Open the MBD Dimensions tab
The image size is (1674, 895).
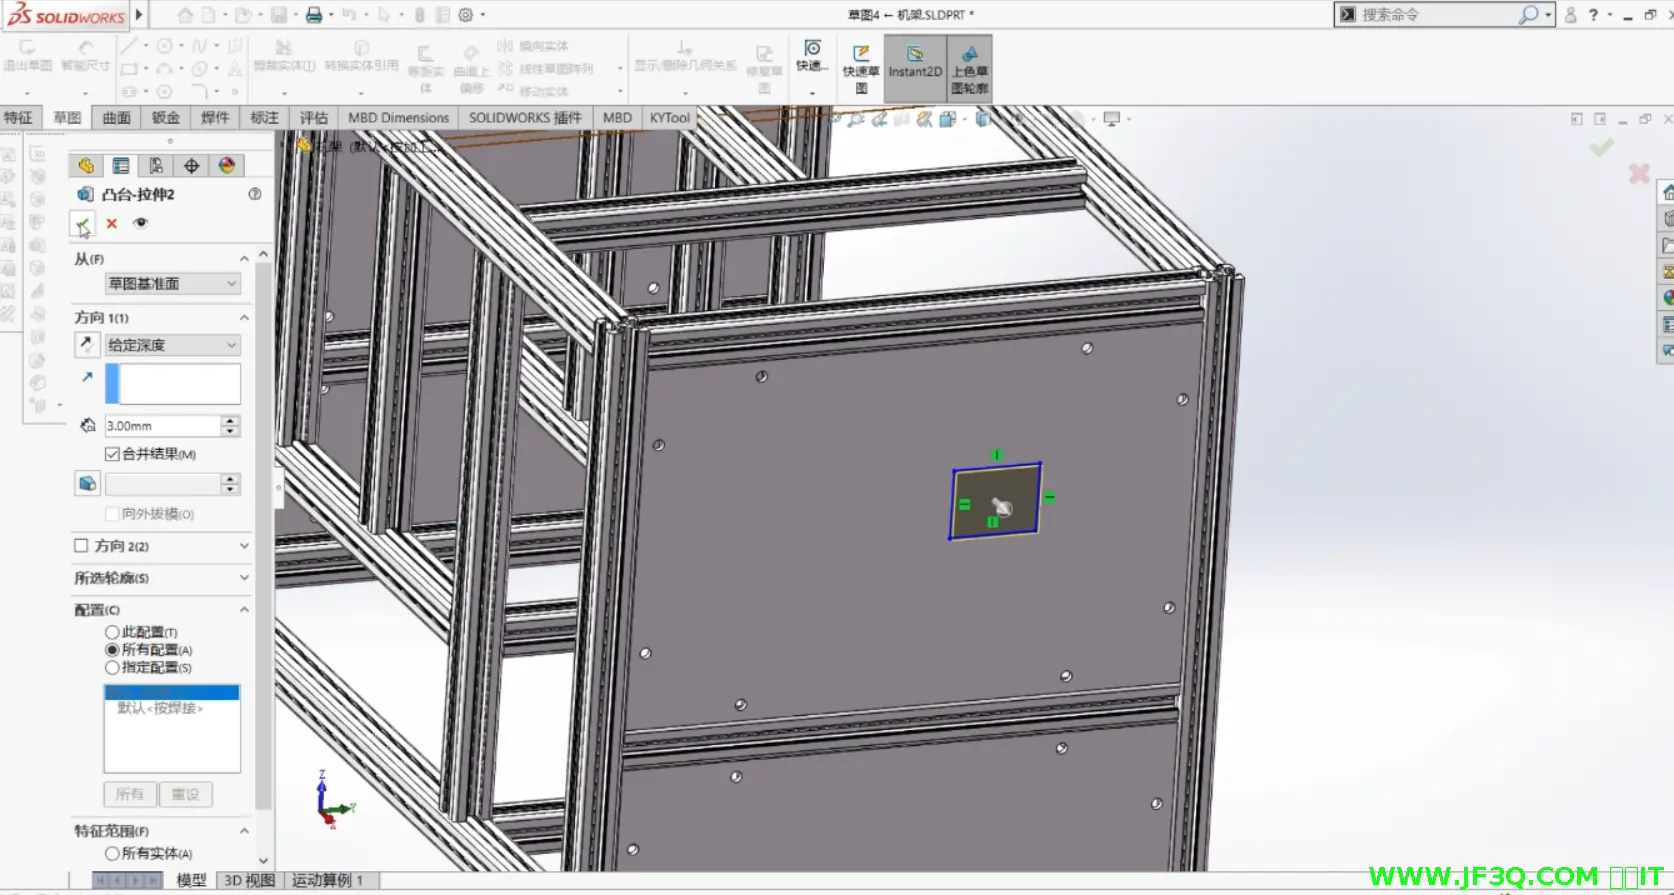[398, 118]
